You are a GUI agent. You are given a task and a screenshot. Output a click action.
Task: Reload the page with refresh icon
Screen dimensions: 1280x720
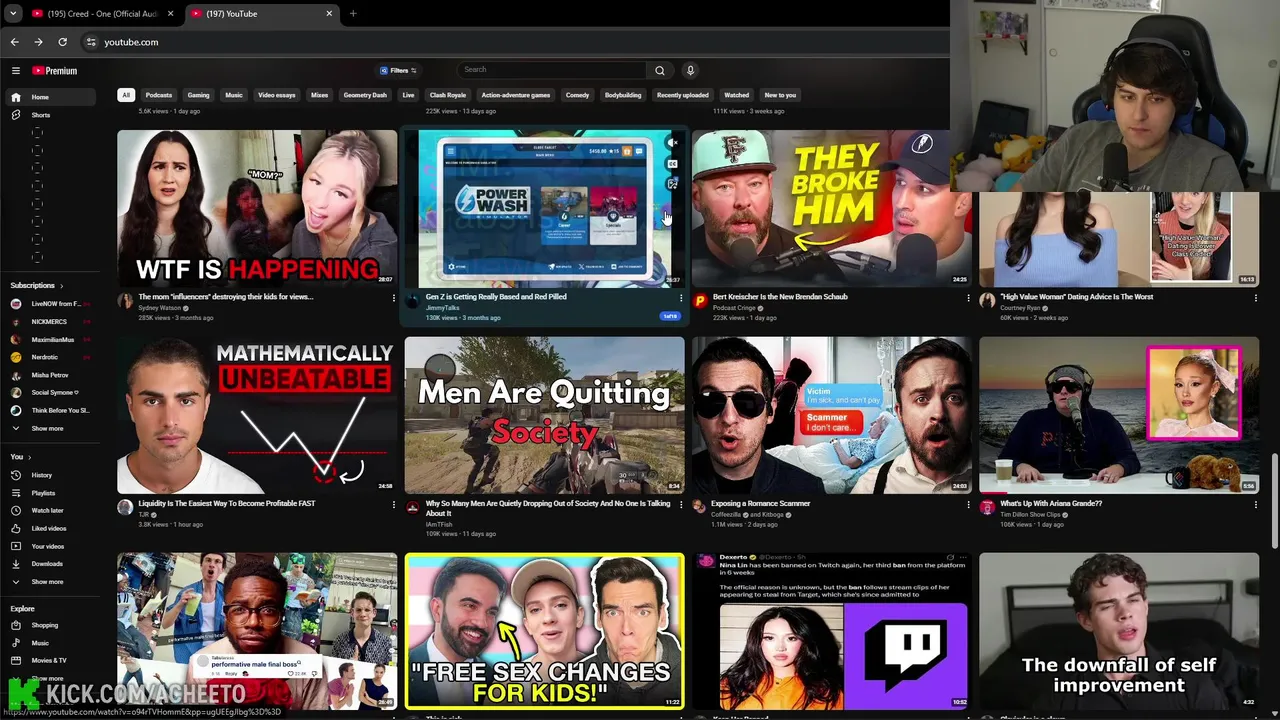pyautogui.click(x=62, y=42)
